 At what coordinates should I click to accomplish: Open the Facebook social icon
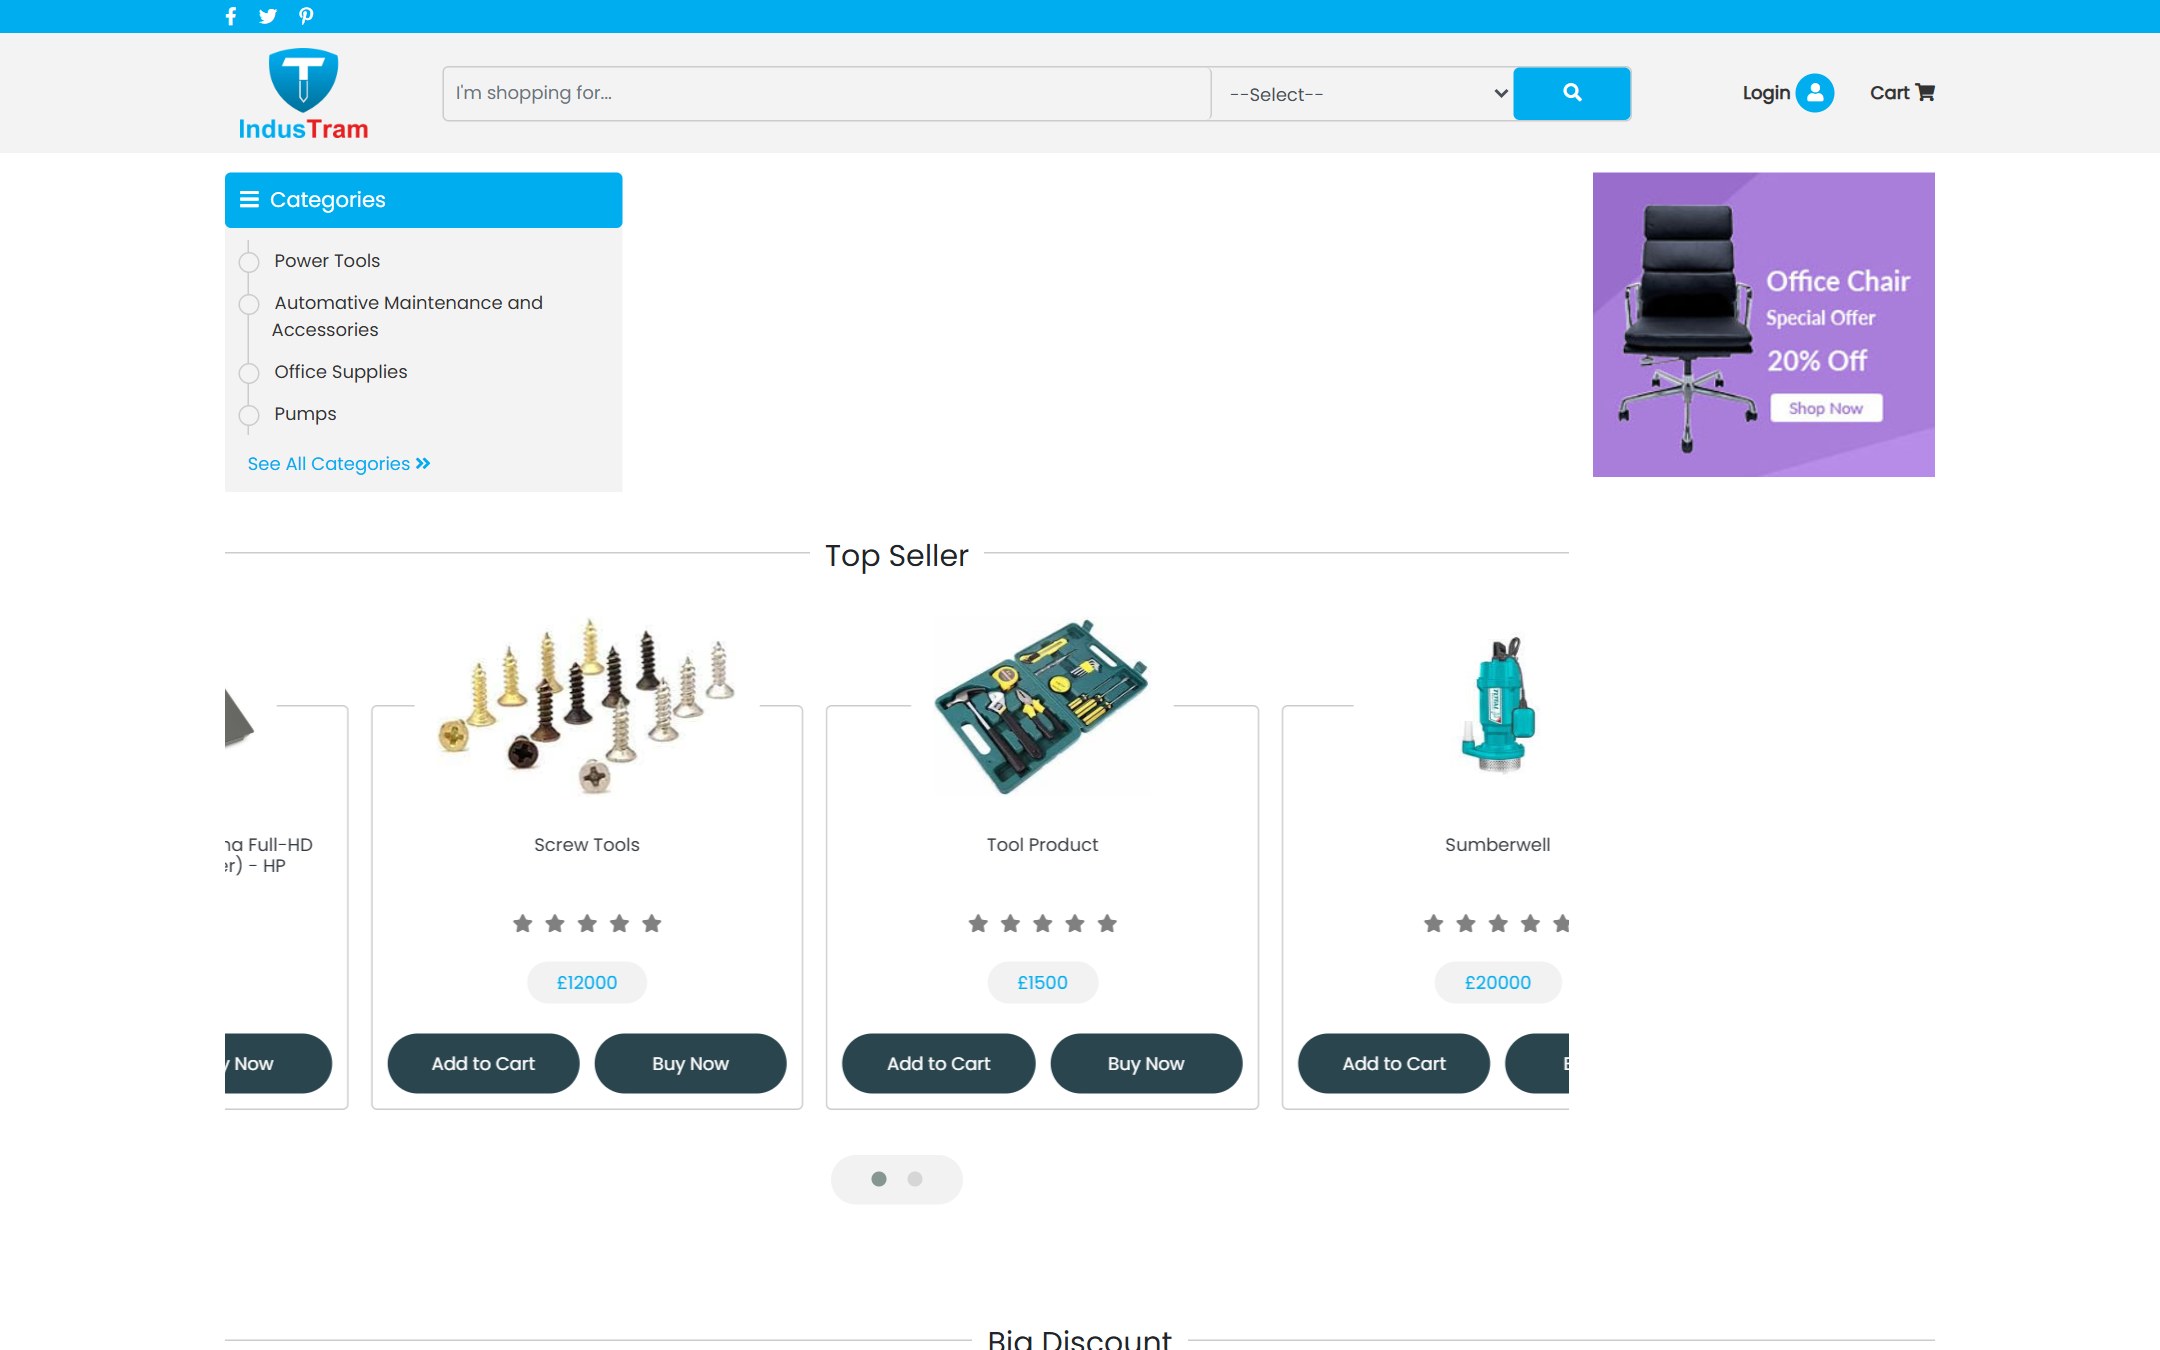coord(231,16)
